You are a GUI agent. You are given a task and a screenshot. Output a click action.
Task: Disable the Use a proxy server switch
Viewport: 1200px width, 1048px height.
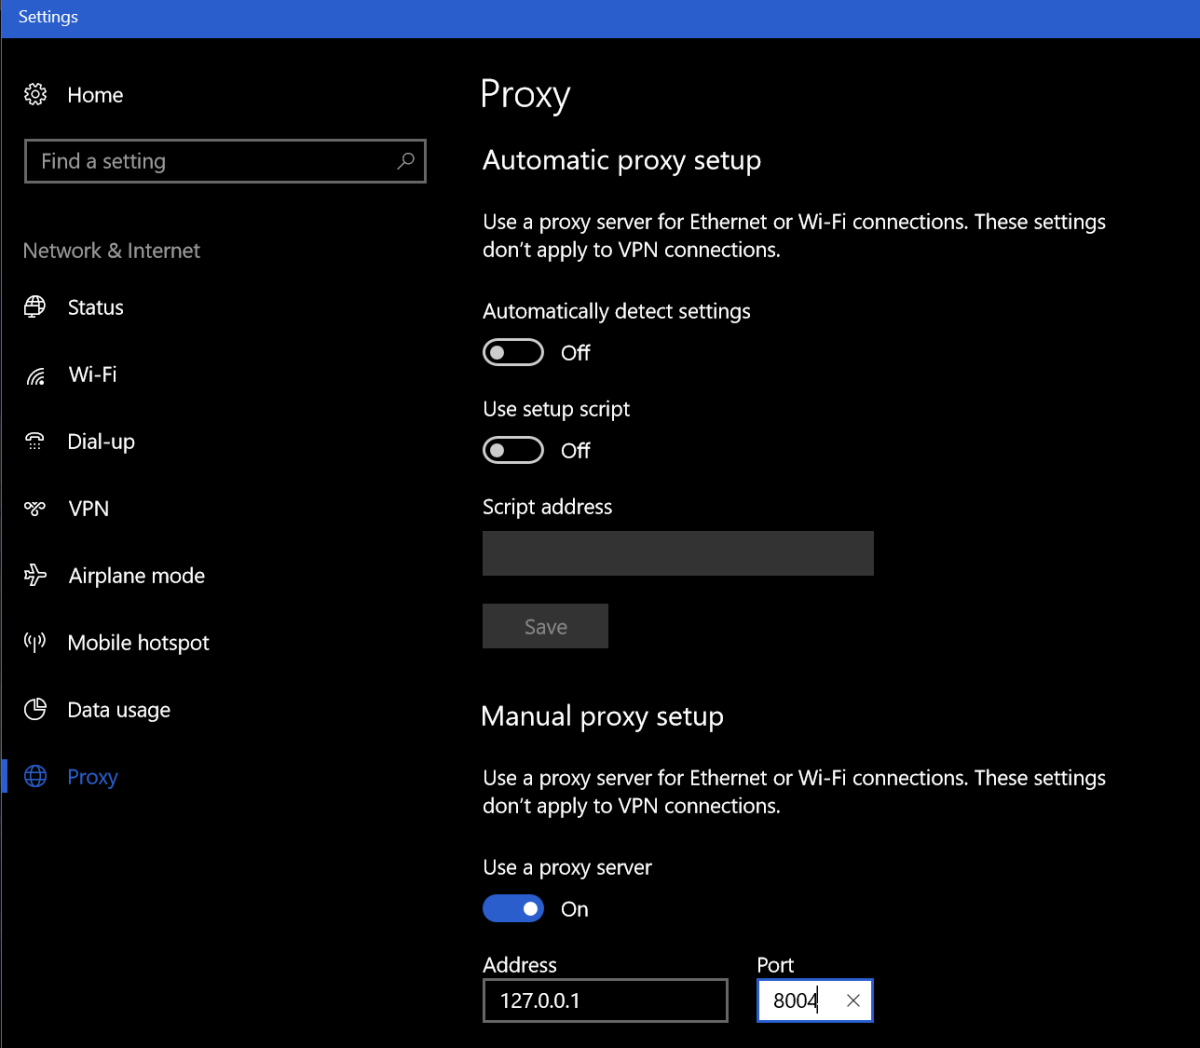click(512, 908)
